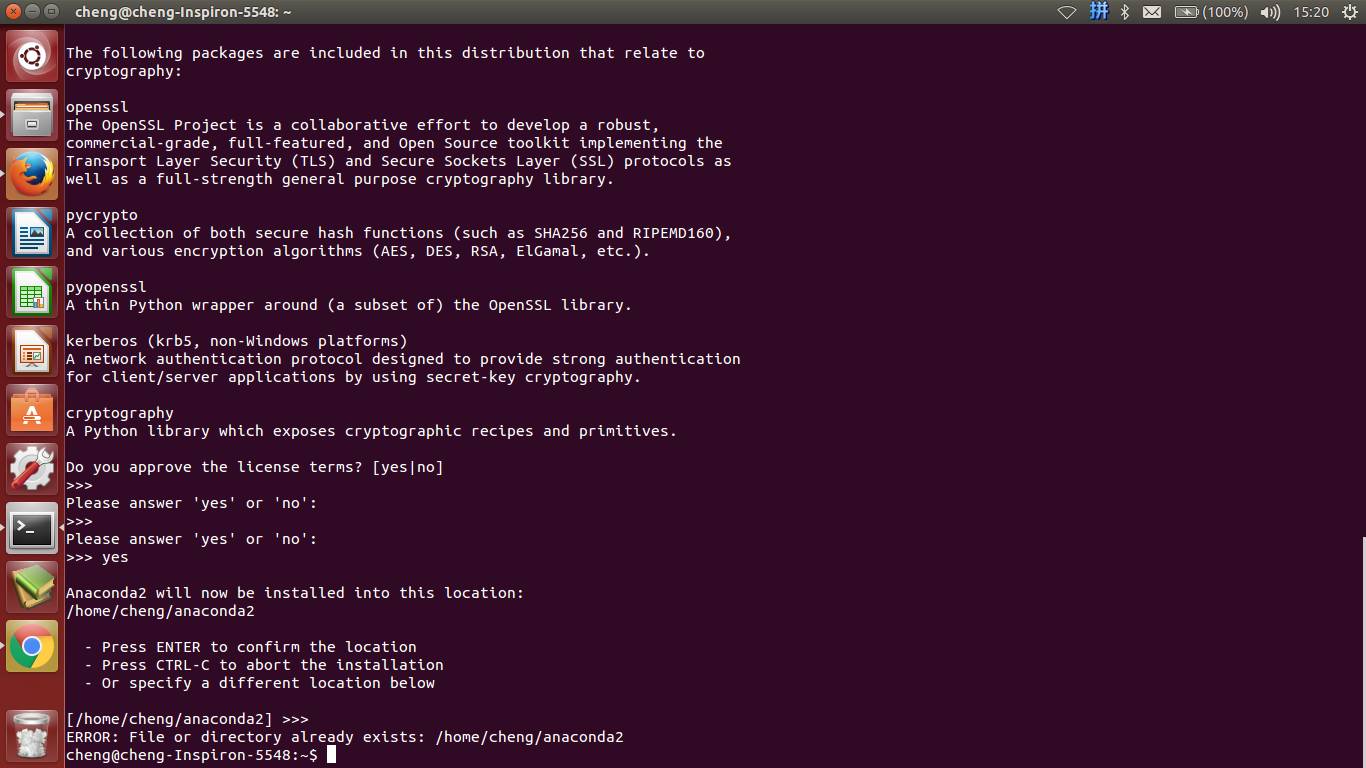
Task: Click the 'openssl' package heading
Action: 97,107
